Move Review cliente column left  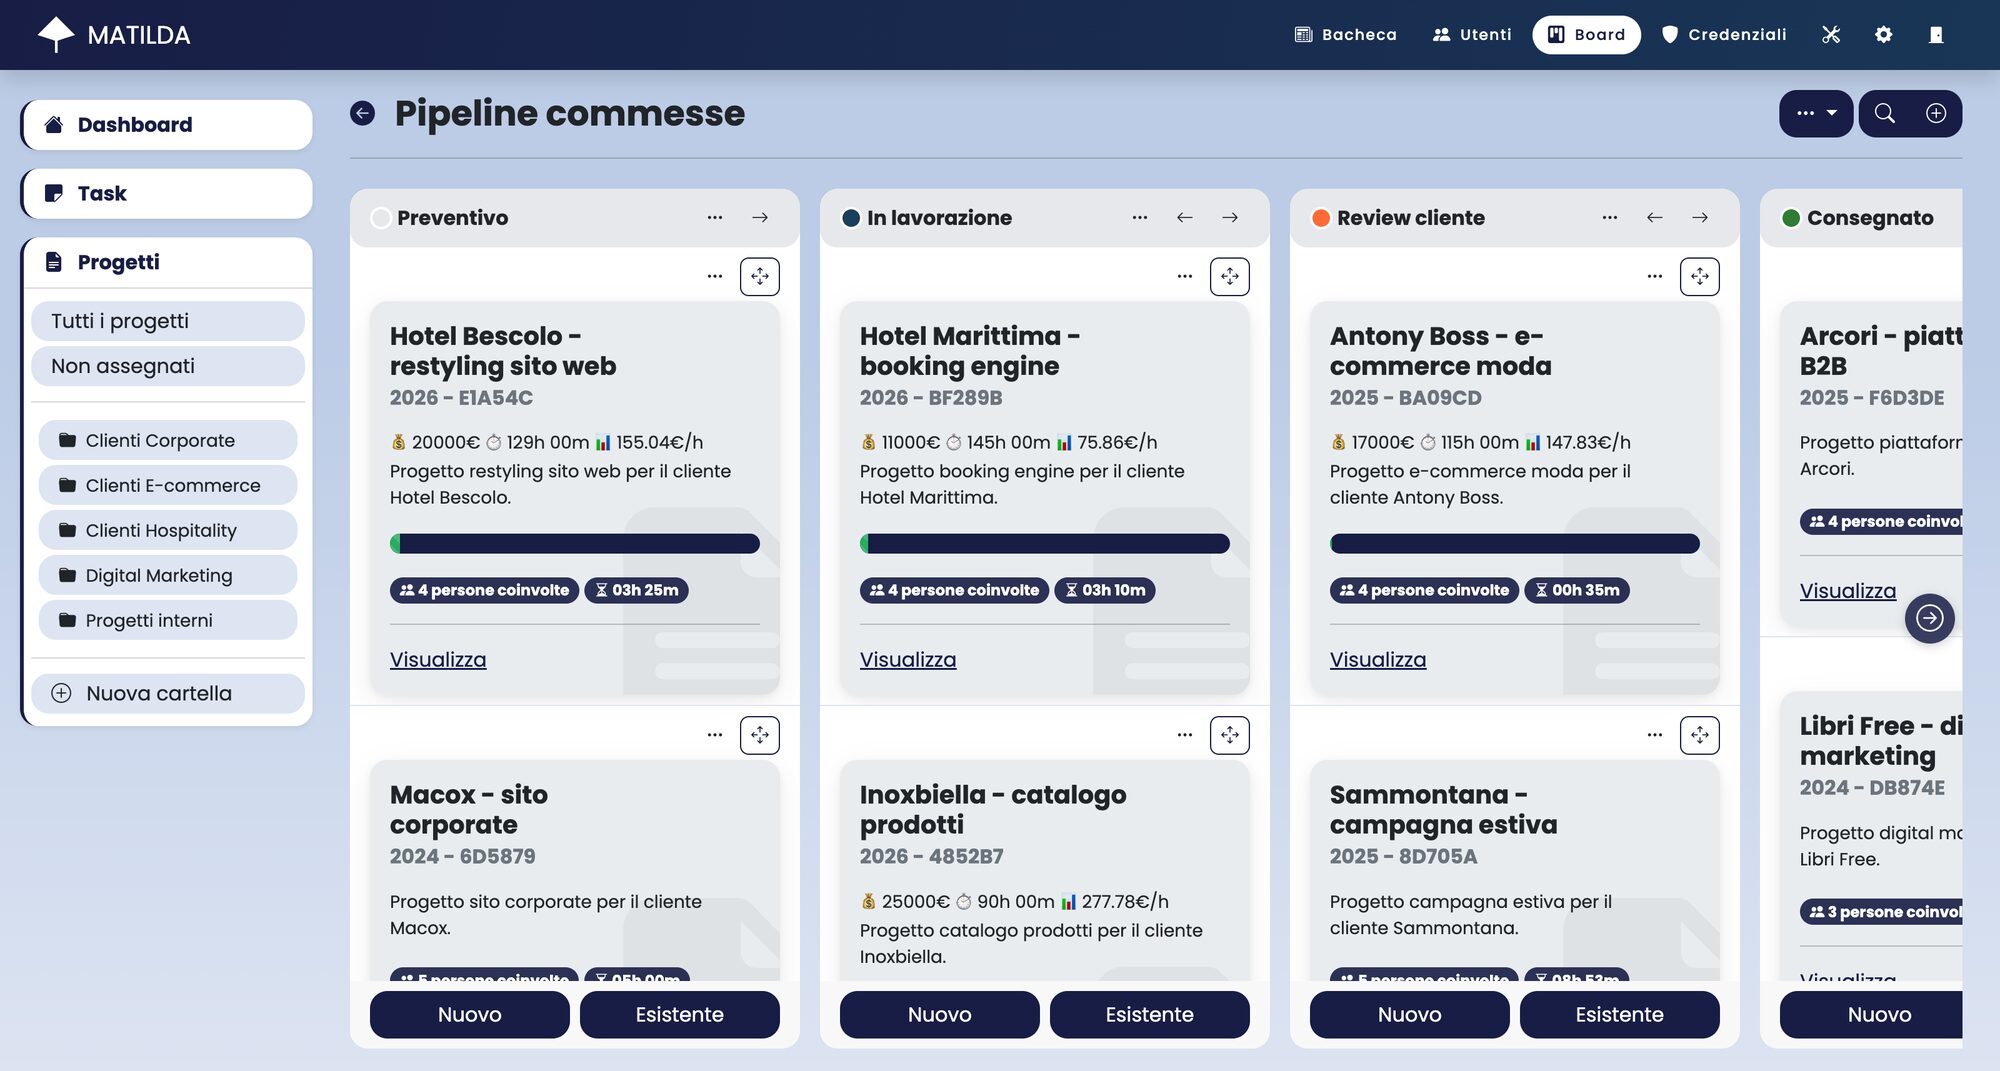pyautogui.click(x=1655, y=217)
